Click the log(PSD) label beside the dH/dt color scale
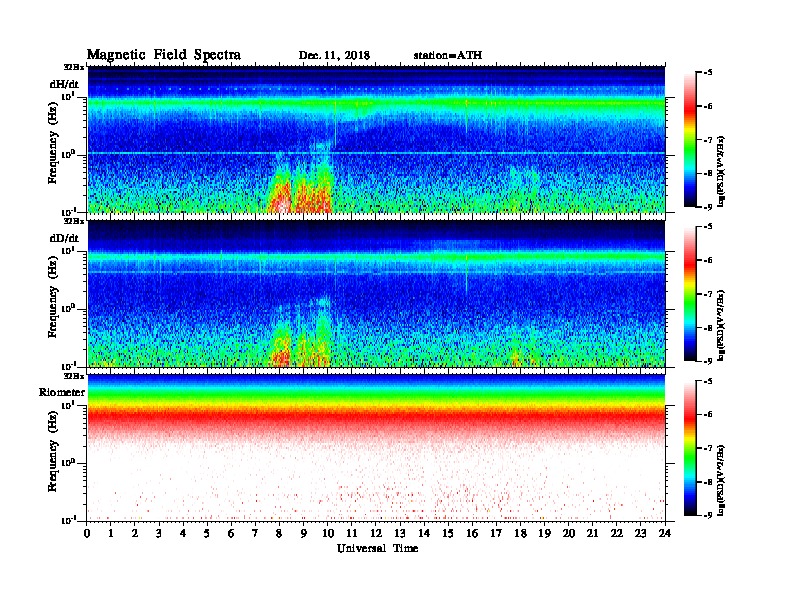Screen dimensions: 792x612 click(721, 171)
